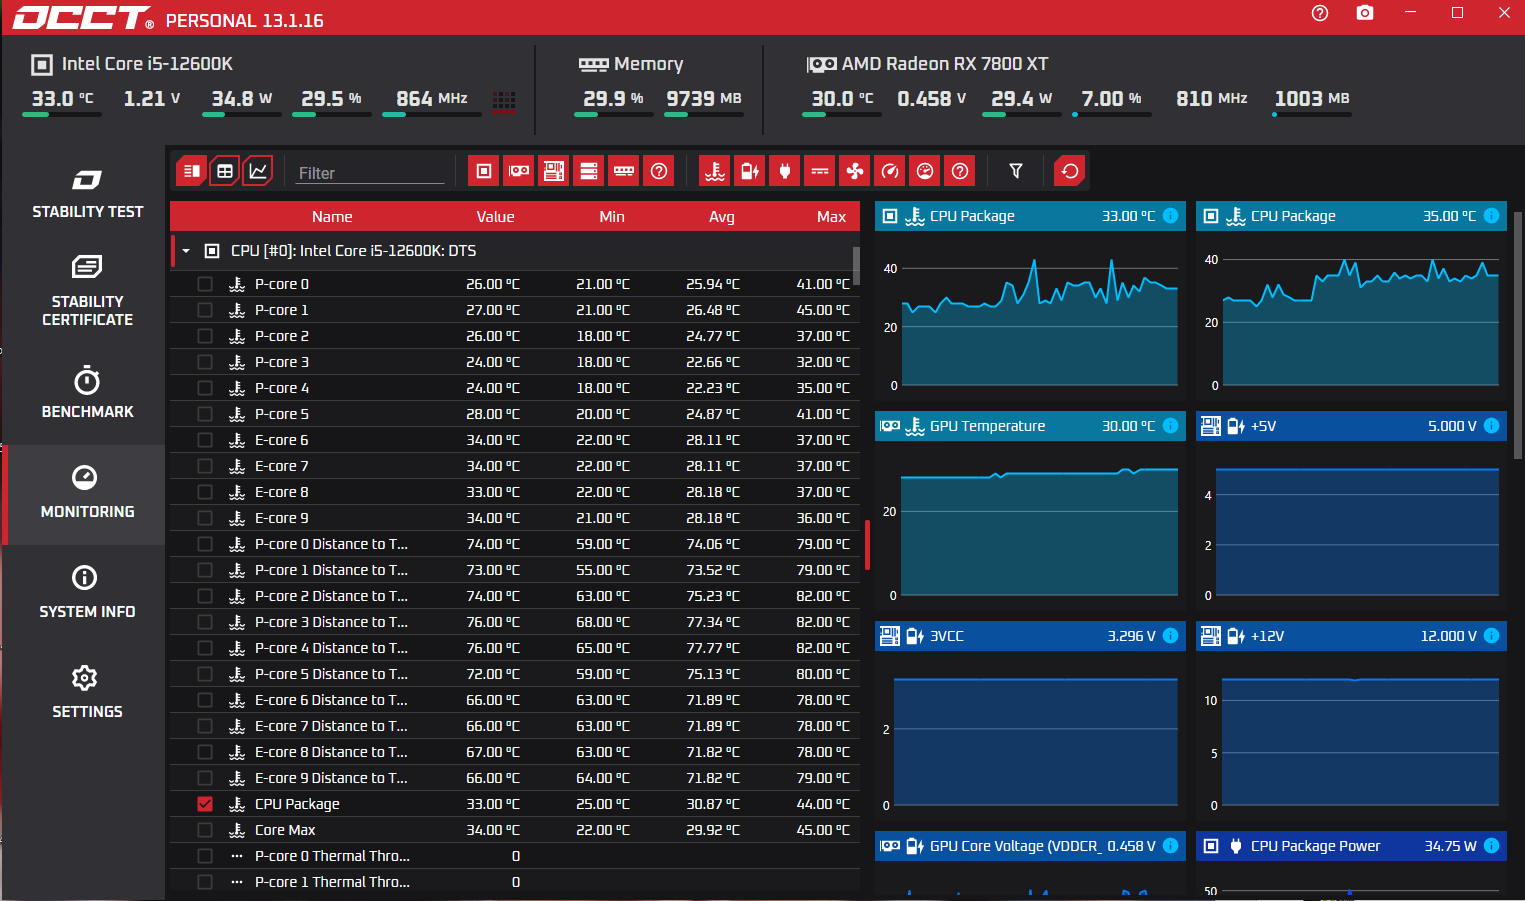Sort sensor table by Min column
The width and height of the screenshot is (1525, 901).
point(612,216)
